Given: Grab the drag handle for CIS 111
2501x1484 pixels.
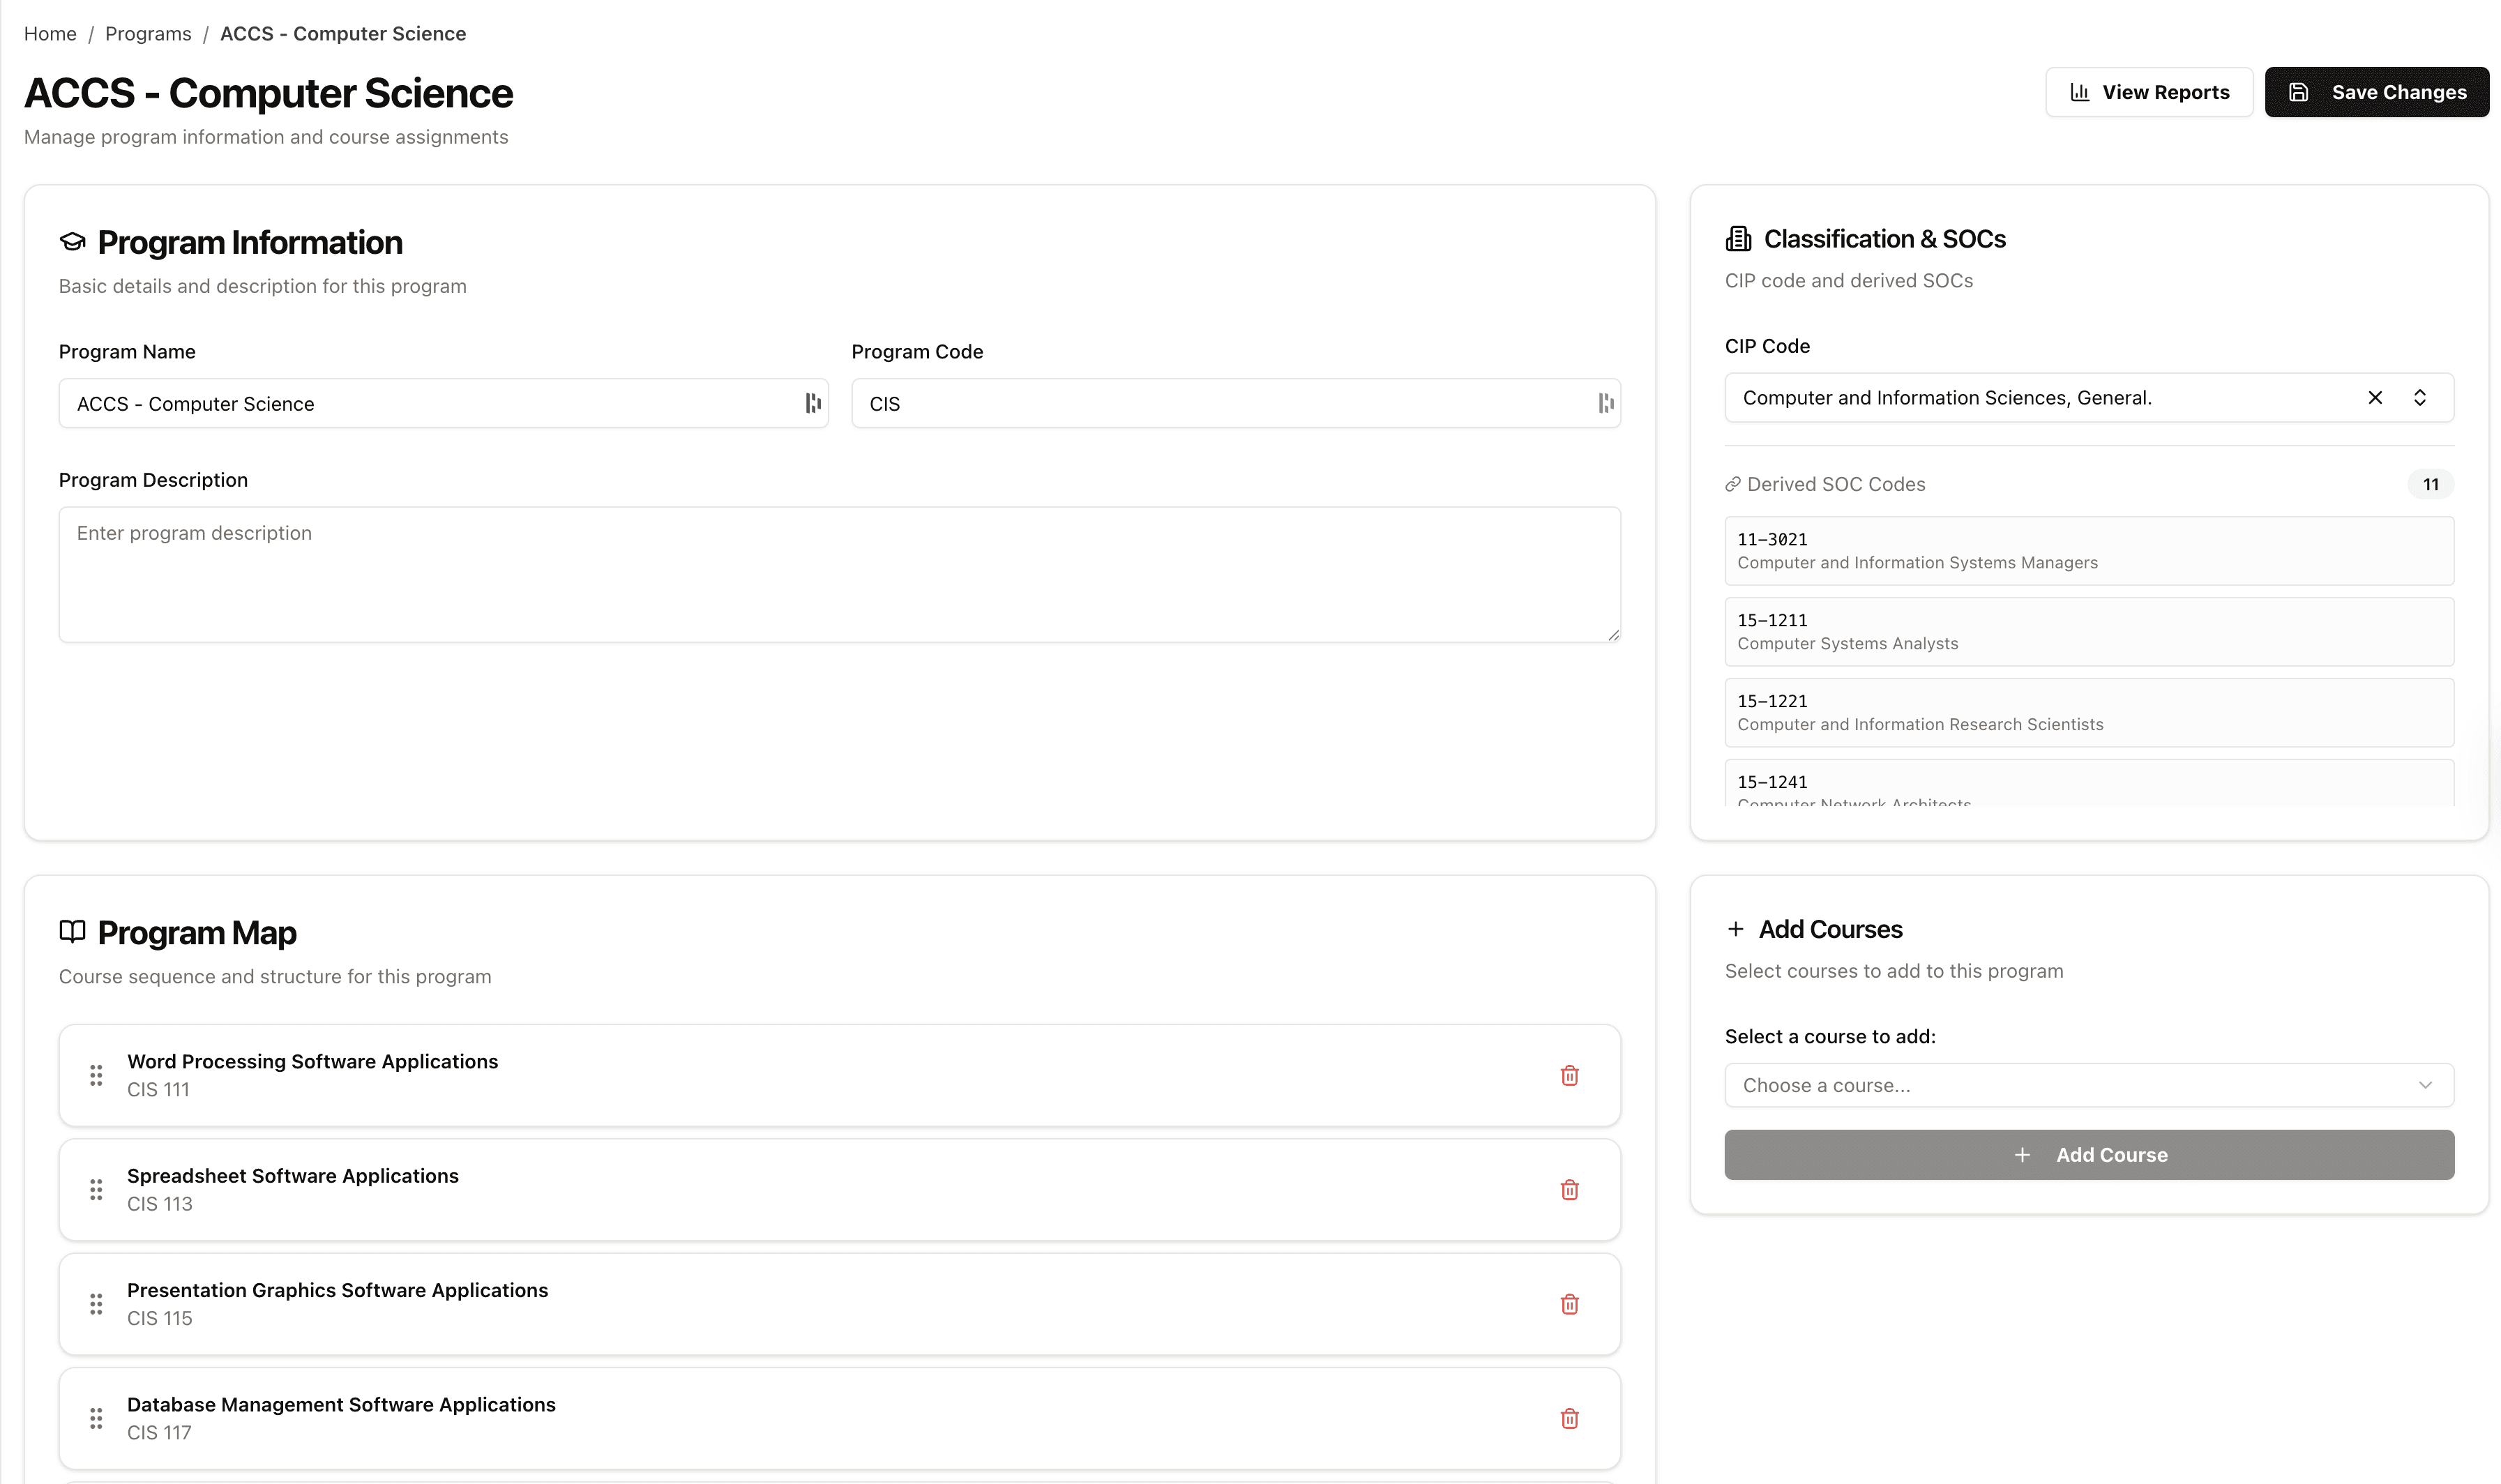Looking at the screenshot, I should tap(96, 1075).
